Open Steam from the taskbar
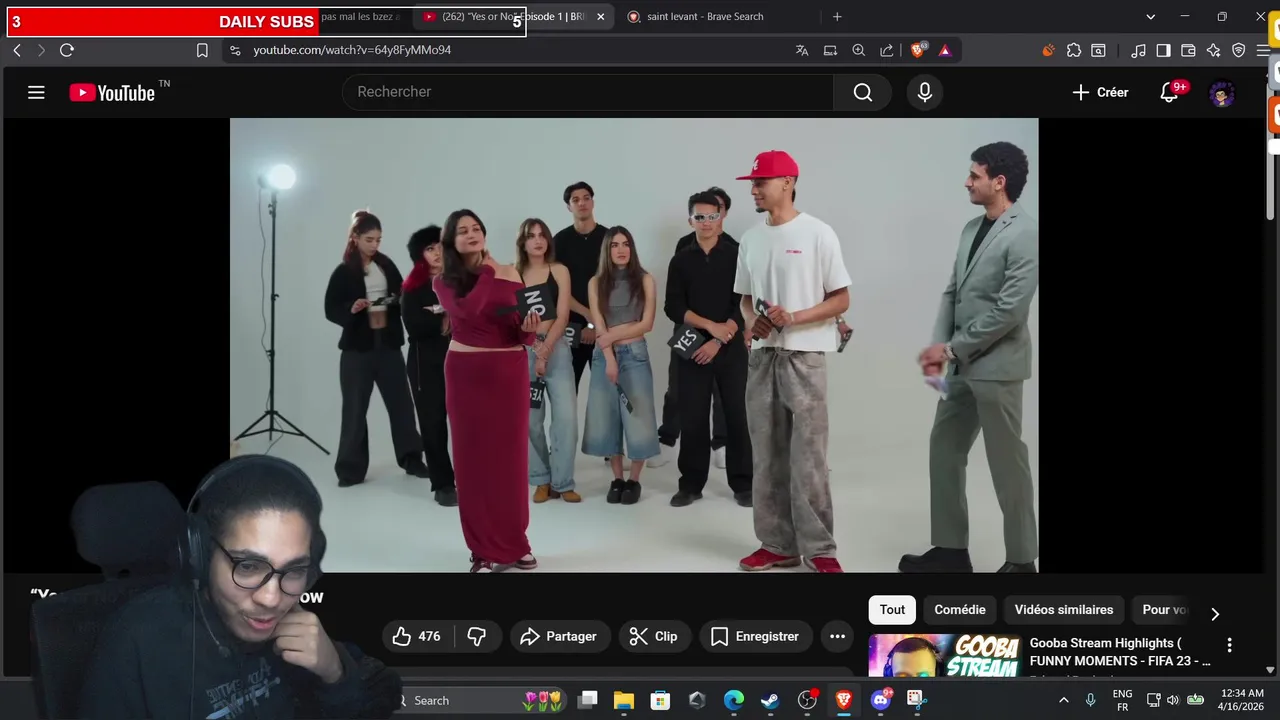The height and width of the screenshot is (720, 1280). tap(770, 700)
